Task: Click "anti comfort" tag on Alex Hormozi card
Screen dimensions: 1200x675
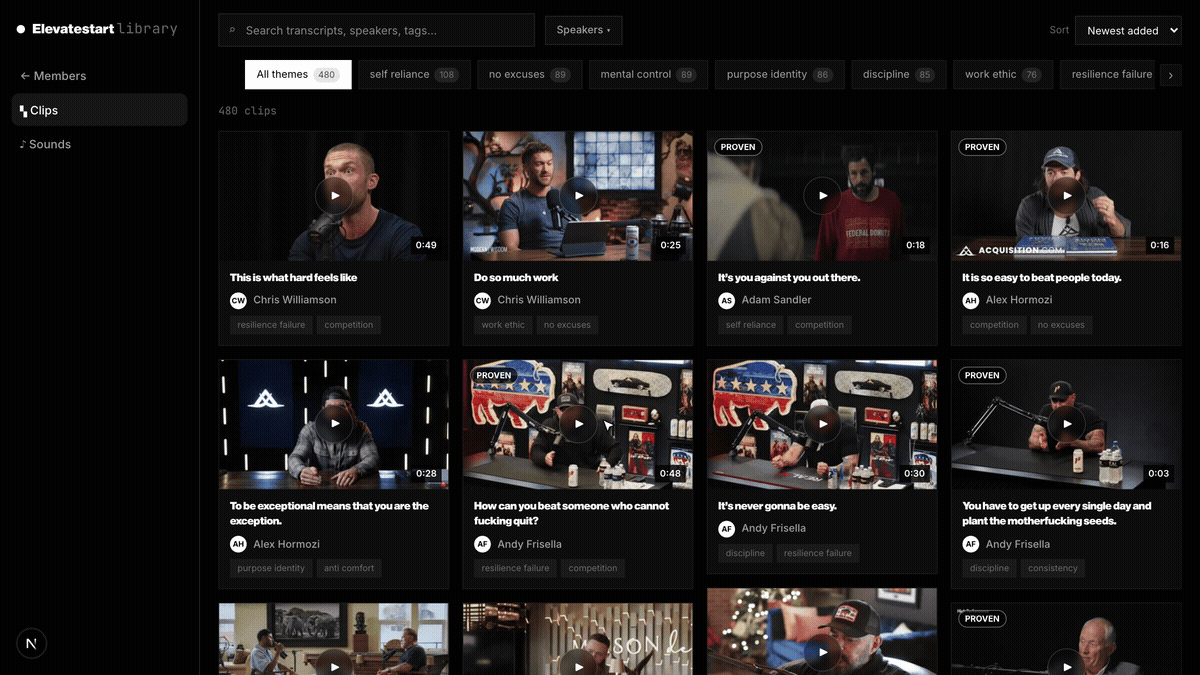Action: pos(349,568)
